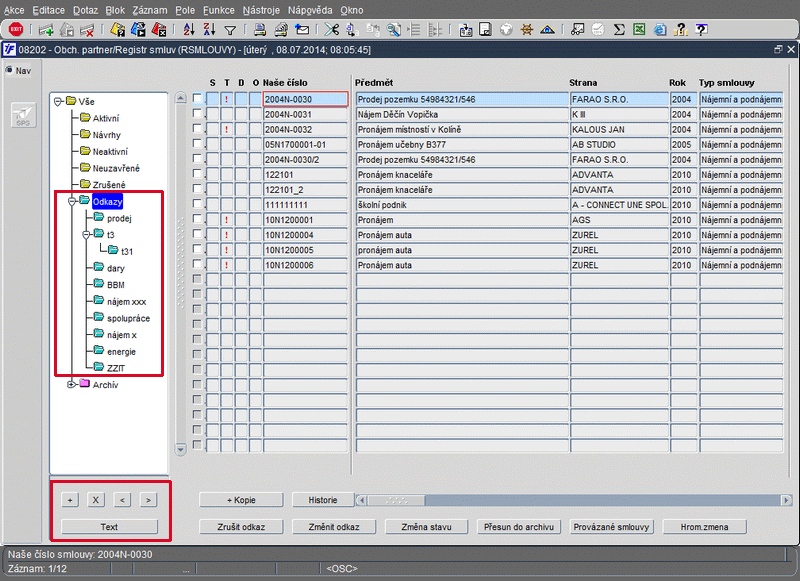The width and height of the screenshot is (800, 581).
Task: Open the Nástroje menu
Action: tap(261, 10)
